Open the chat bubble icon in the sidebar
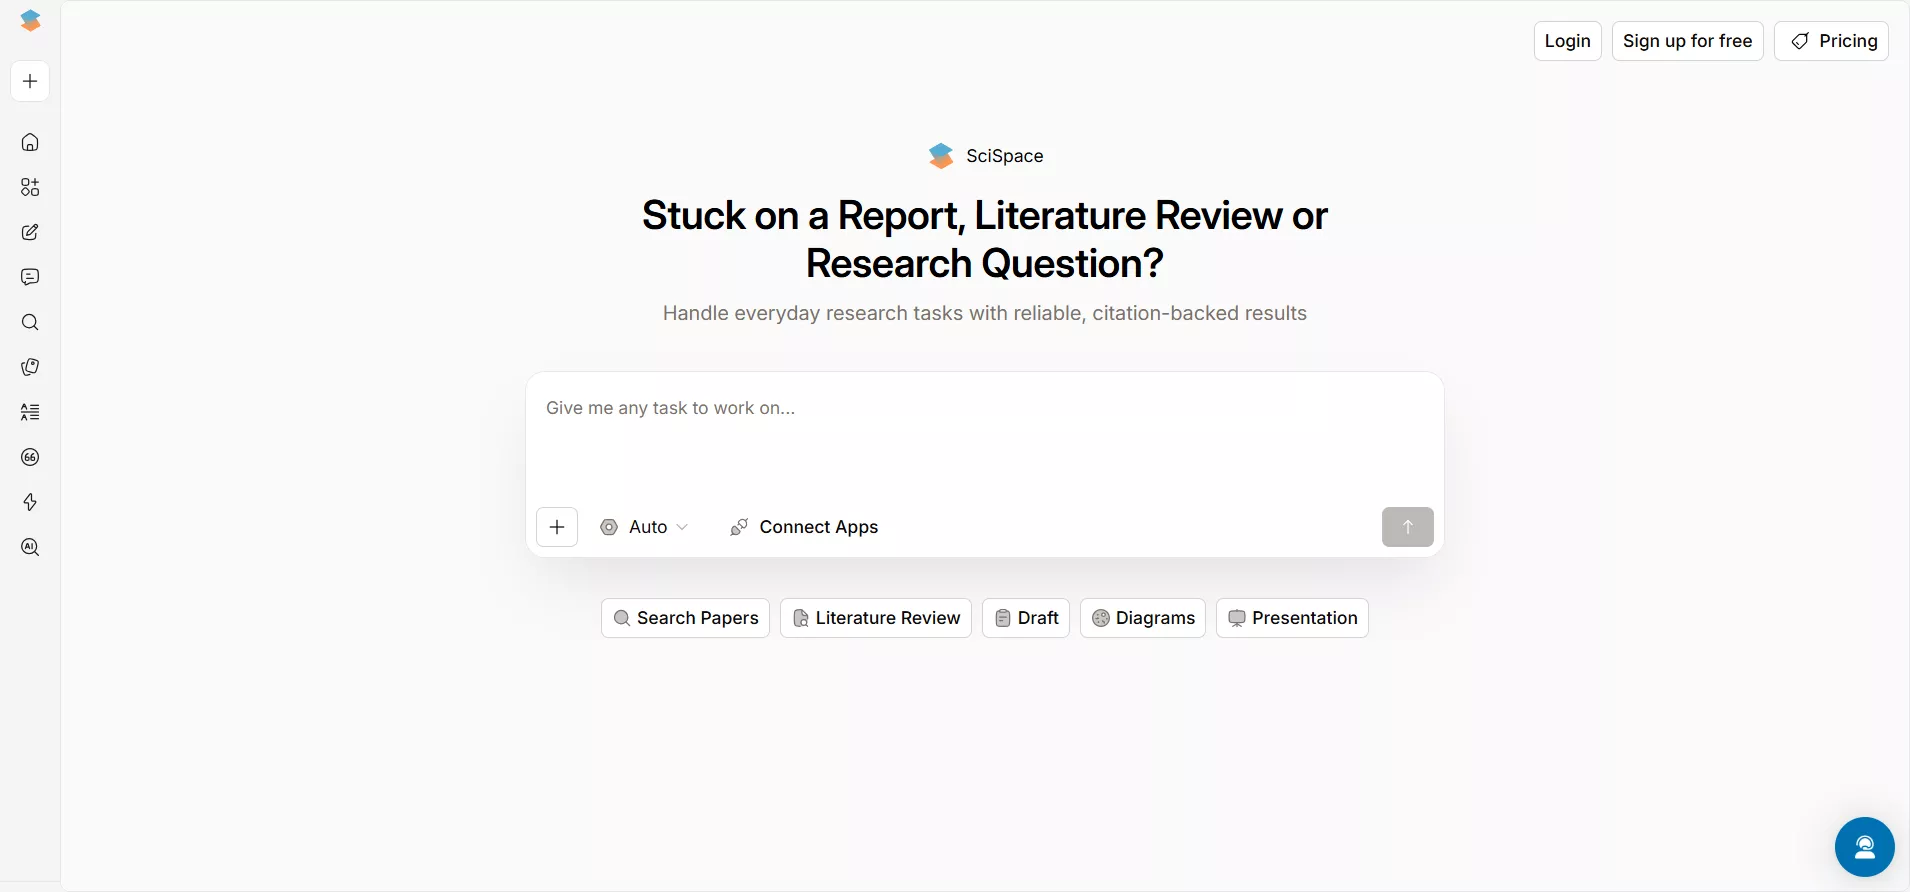Viewport: 1910px width, 892px height. coord(30,277)
